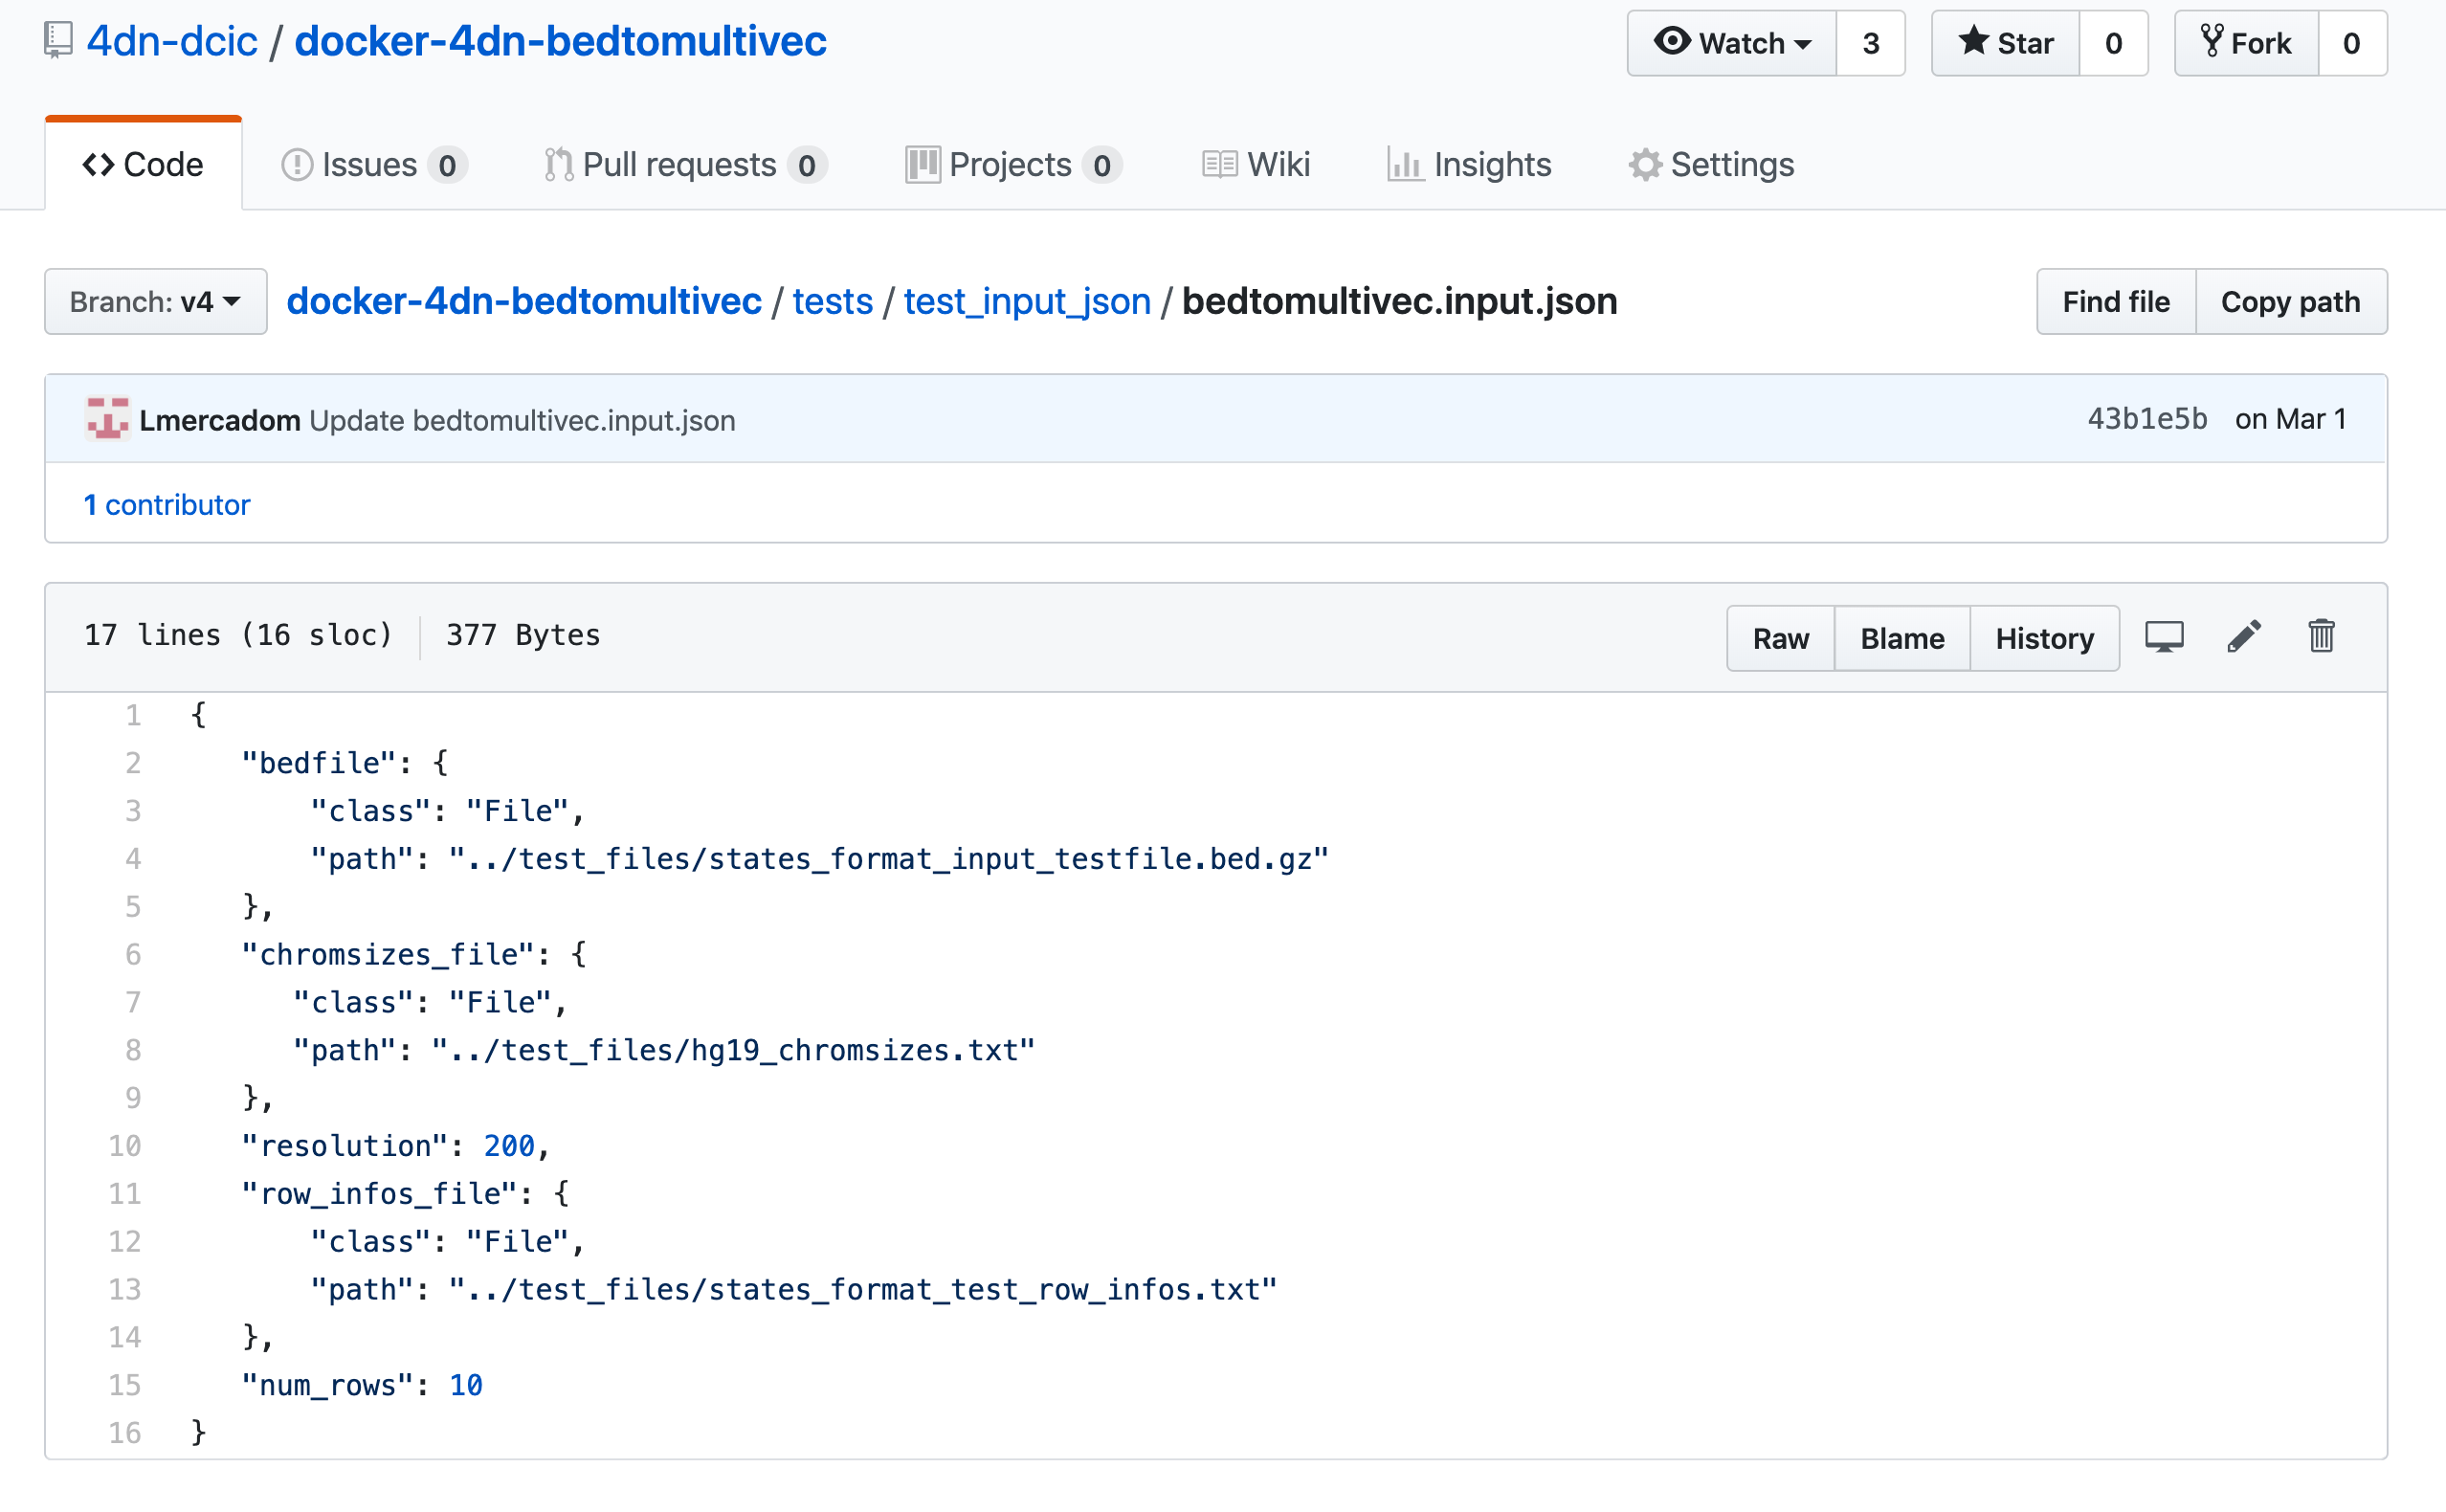
Task: Open the Blame view
Action: click(x=1902, y=638)
